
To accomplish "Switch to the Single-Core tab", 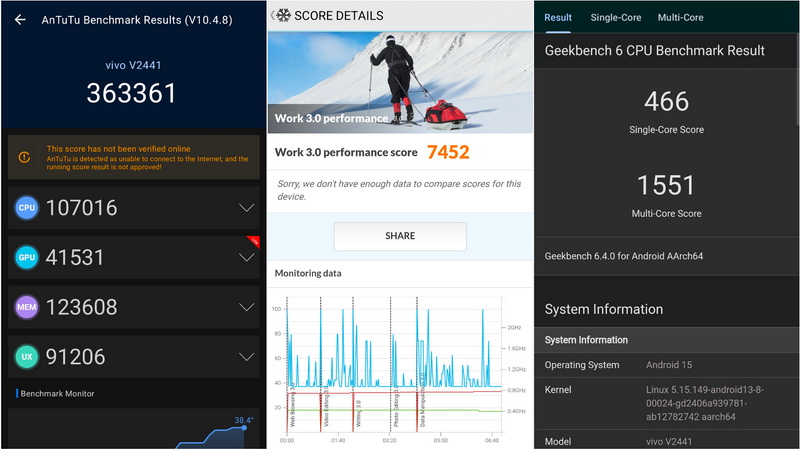I will pos(615,17).
